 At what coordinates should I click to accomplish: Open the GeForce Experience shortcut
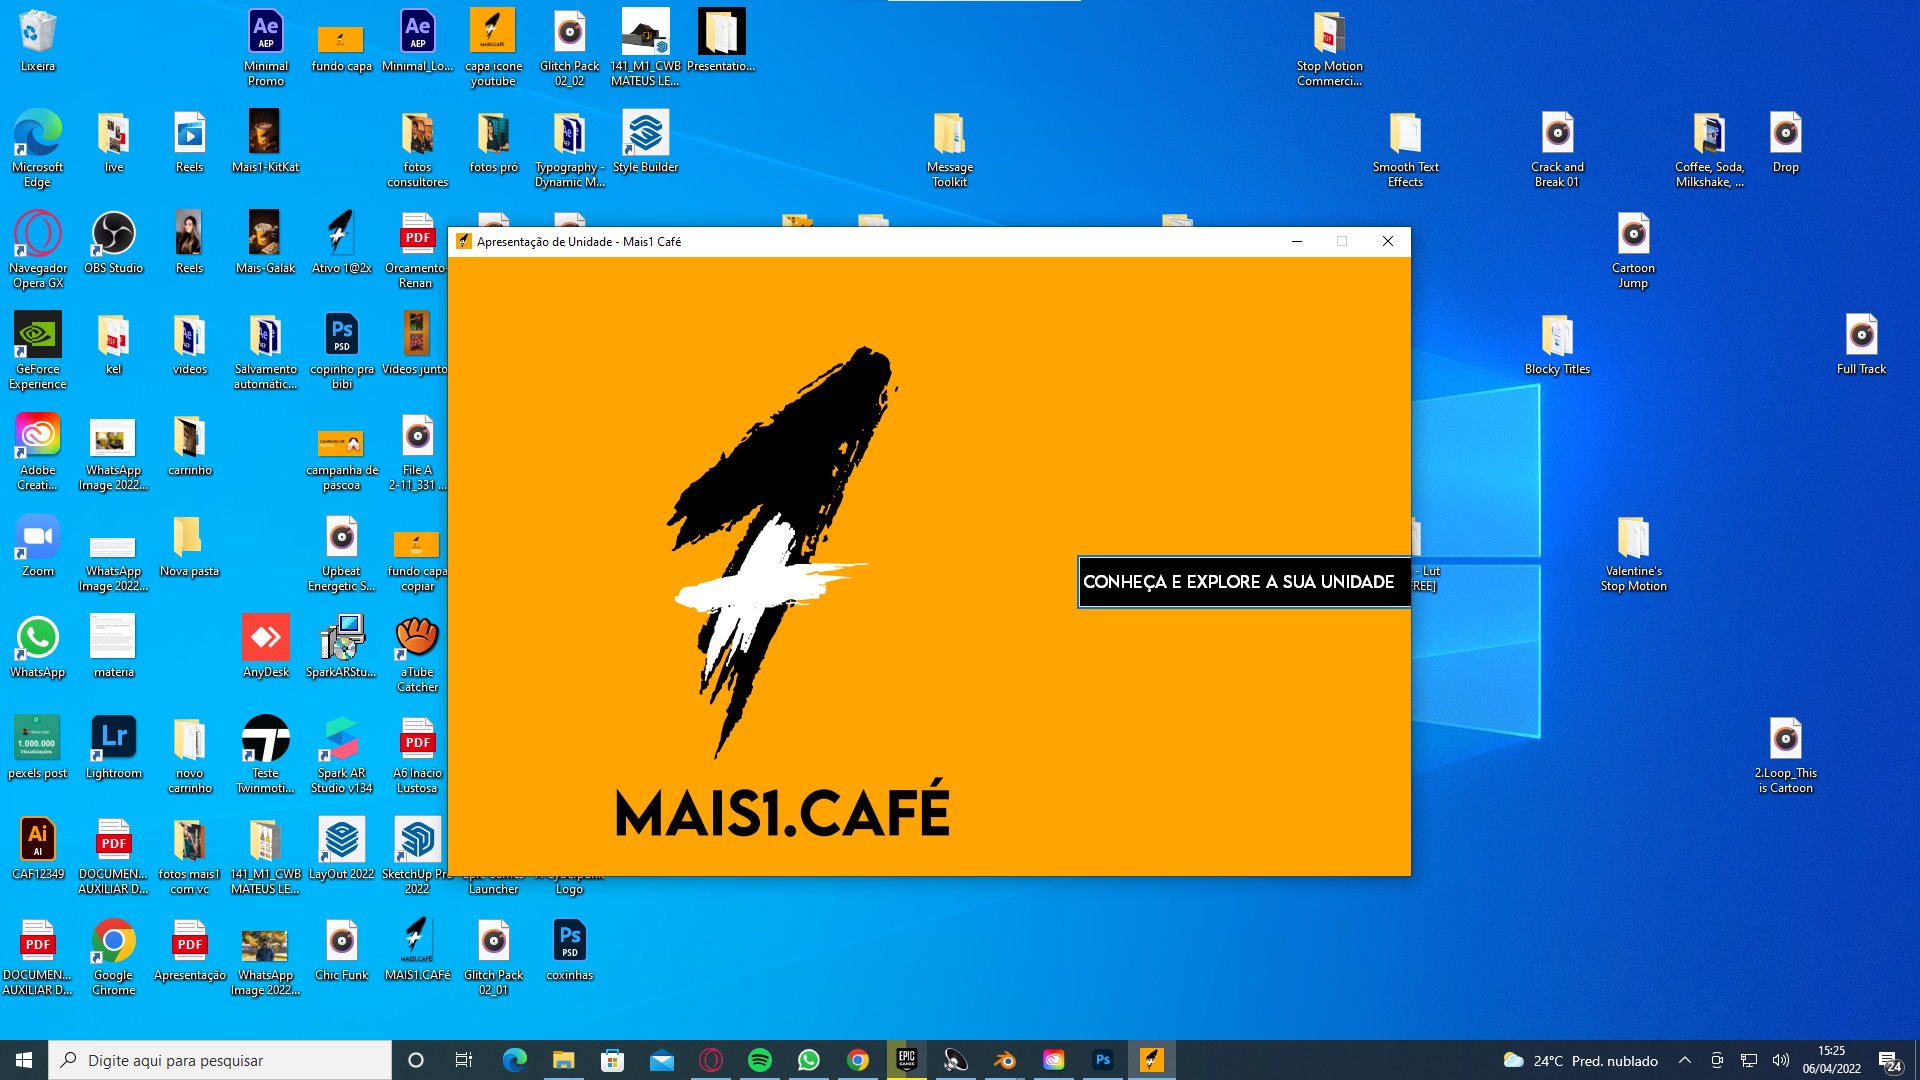tap(38, 350)
